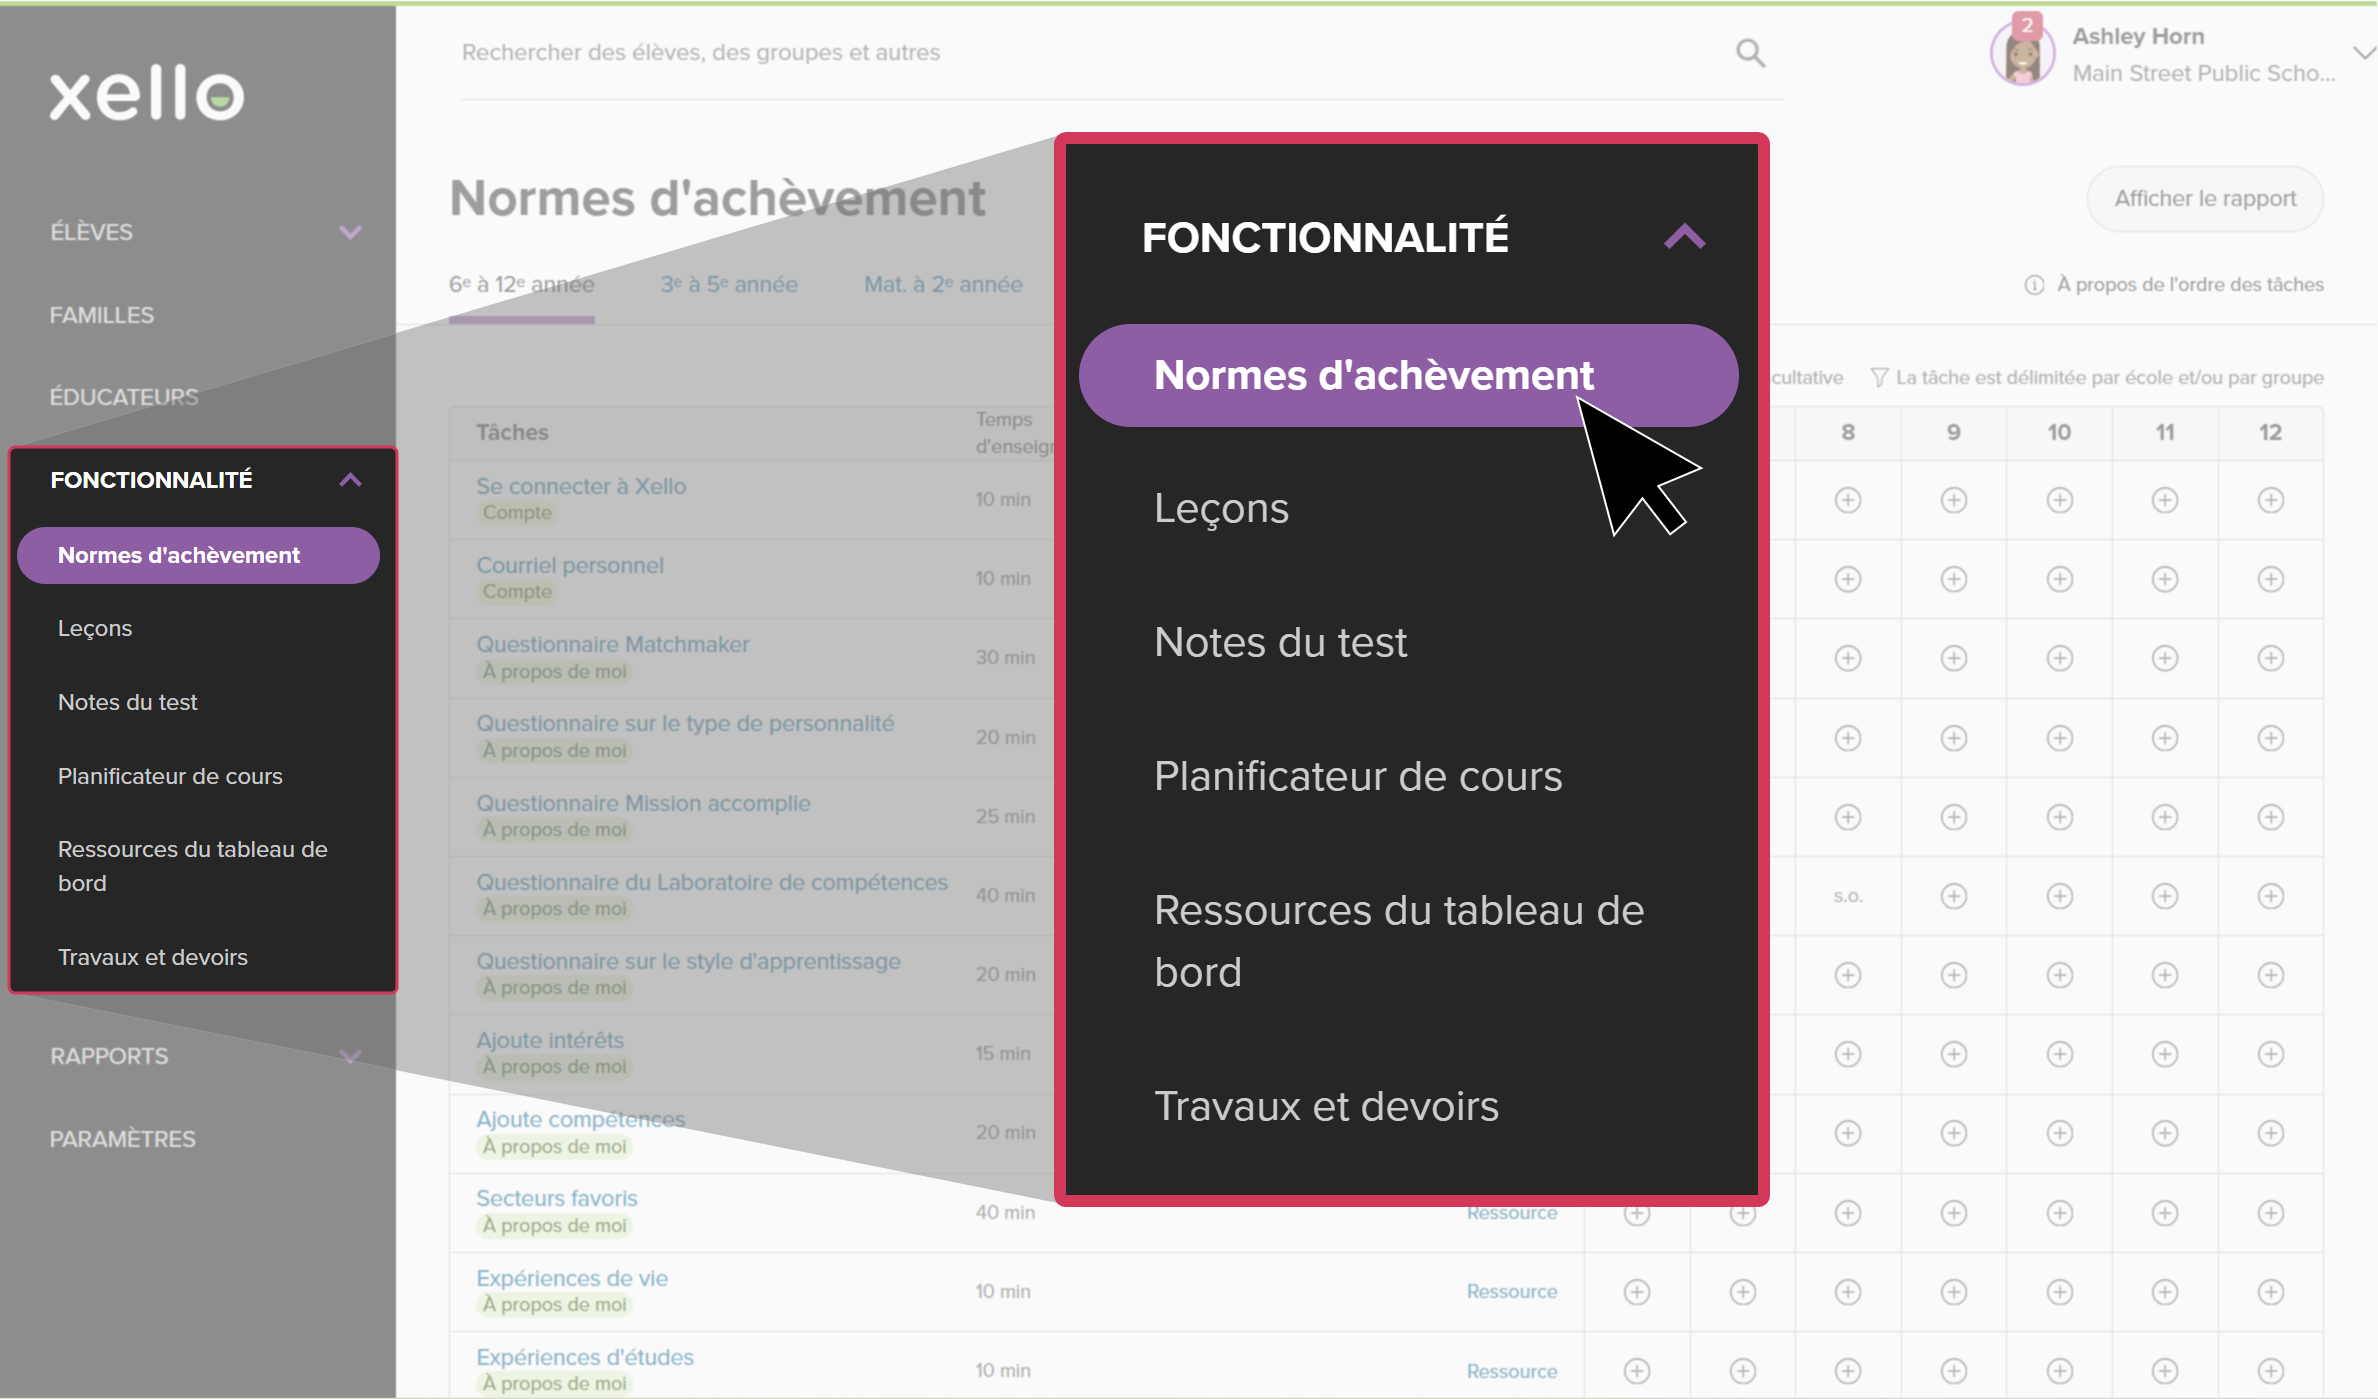Open the Questionnaire Matchmaker task
The image size is (2378, 1399).
pos(612,644)
